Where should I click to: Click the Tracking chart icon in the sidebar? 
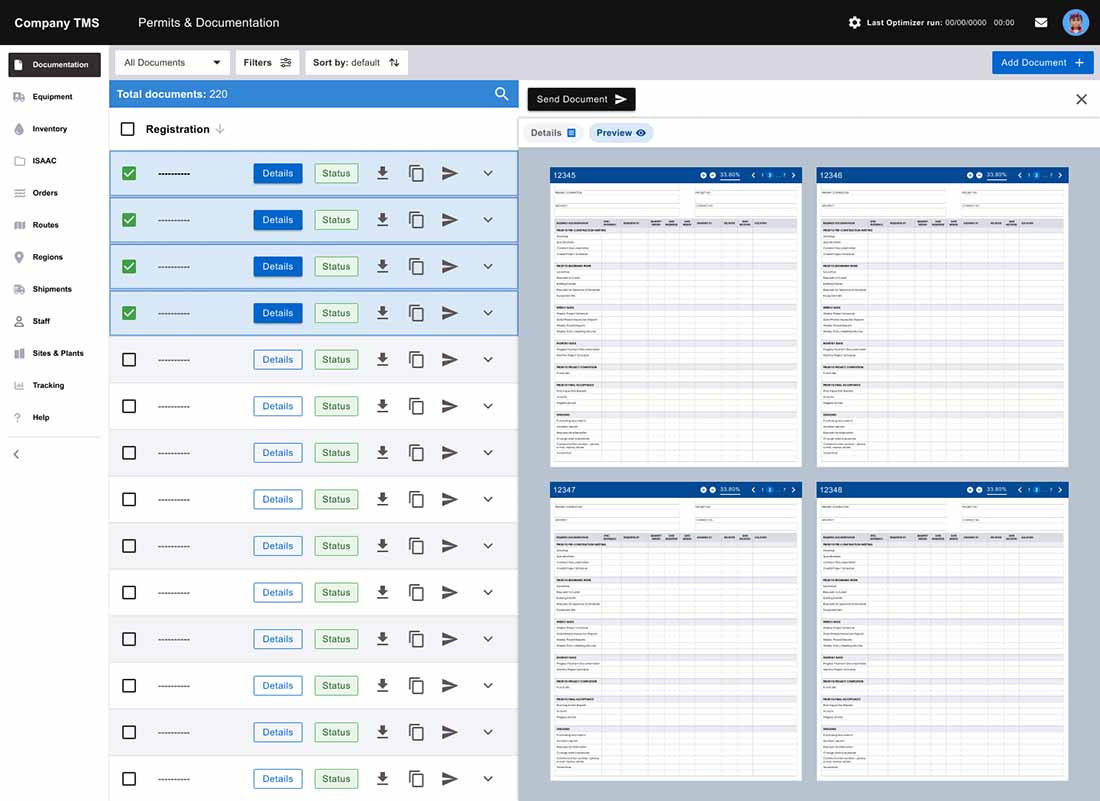[x=19, y=385]
